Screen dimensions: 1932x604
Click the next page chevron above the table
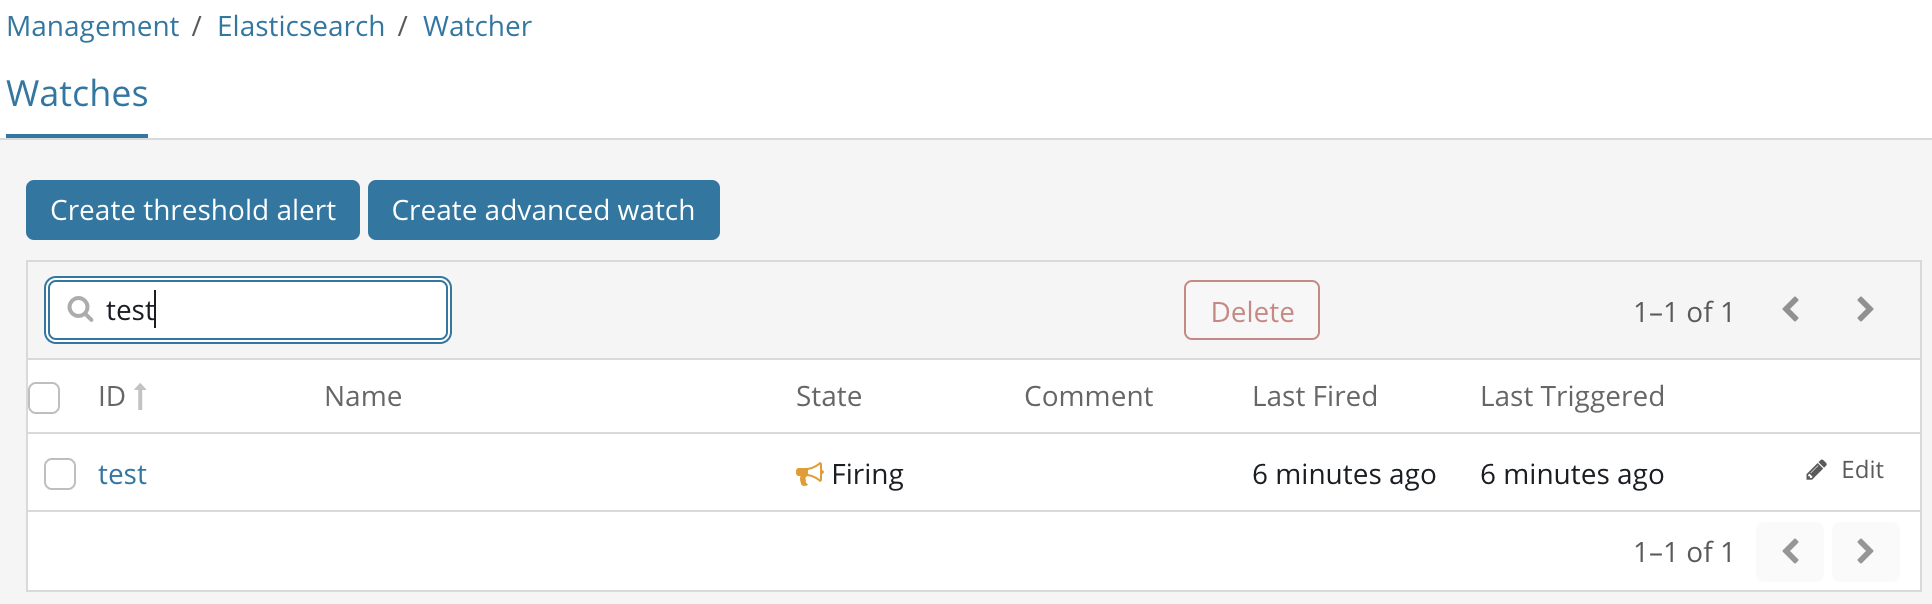coord(1864,310)
